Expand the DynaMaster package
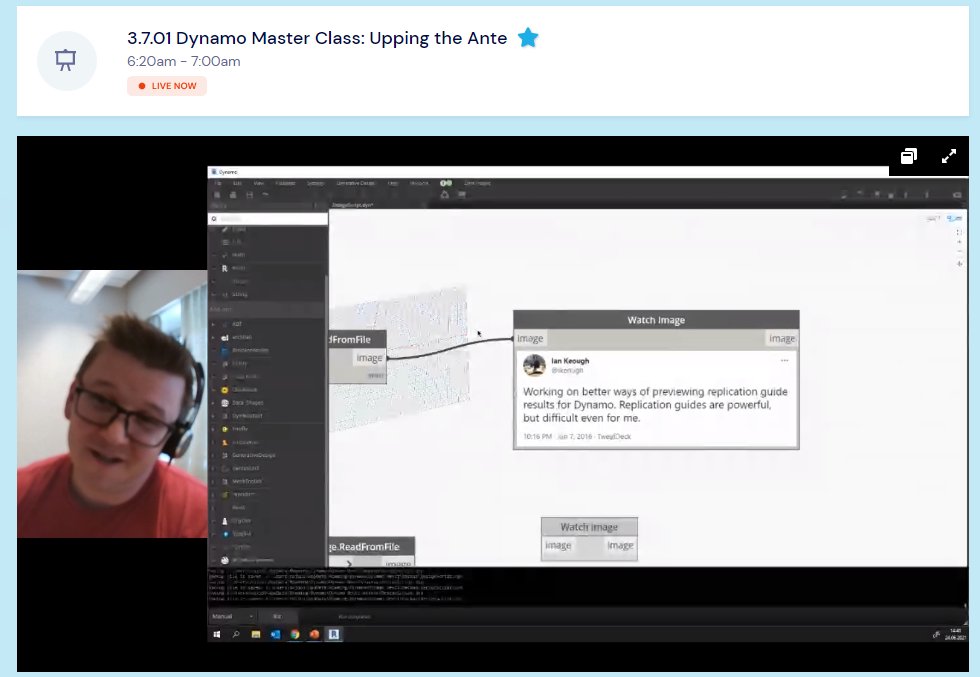This screenshot has width=980, height=677. tap(214, 416)
